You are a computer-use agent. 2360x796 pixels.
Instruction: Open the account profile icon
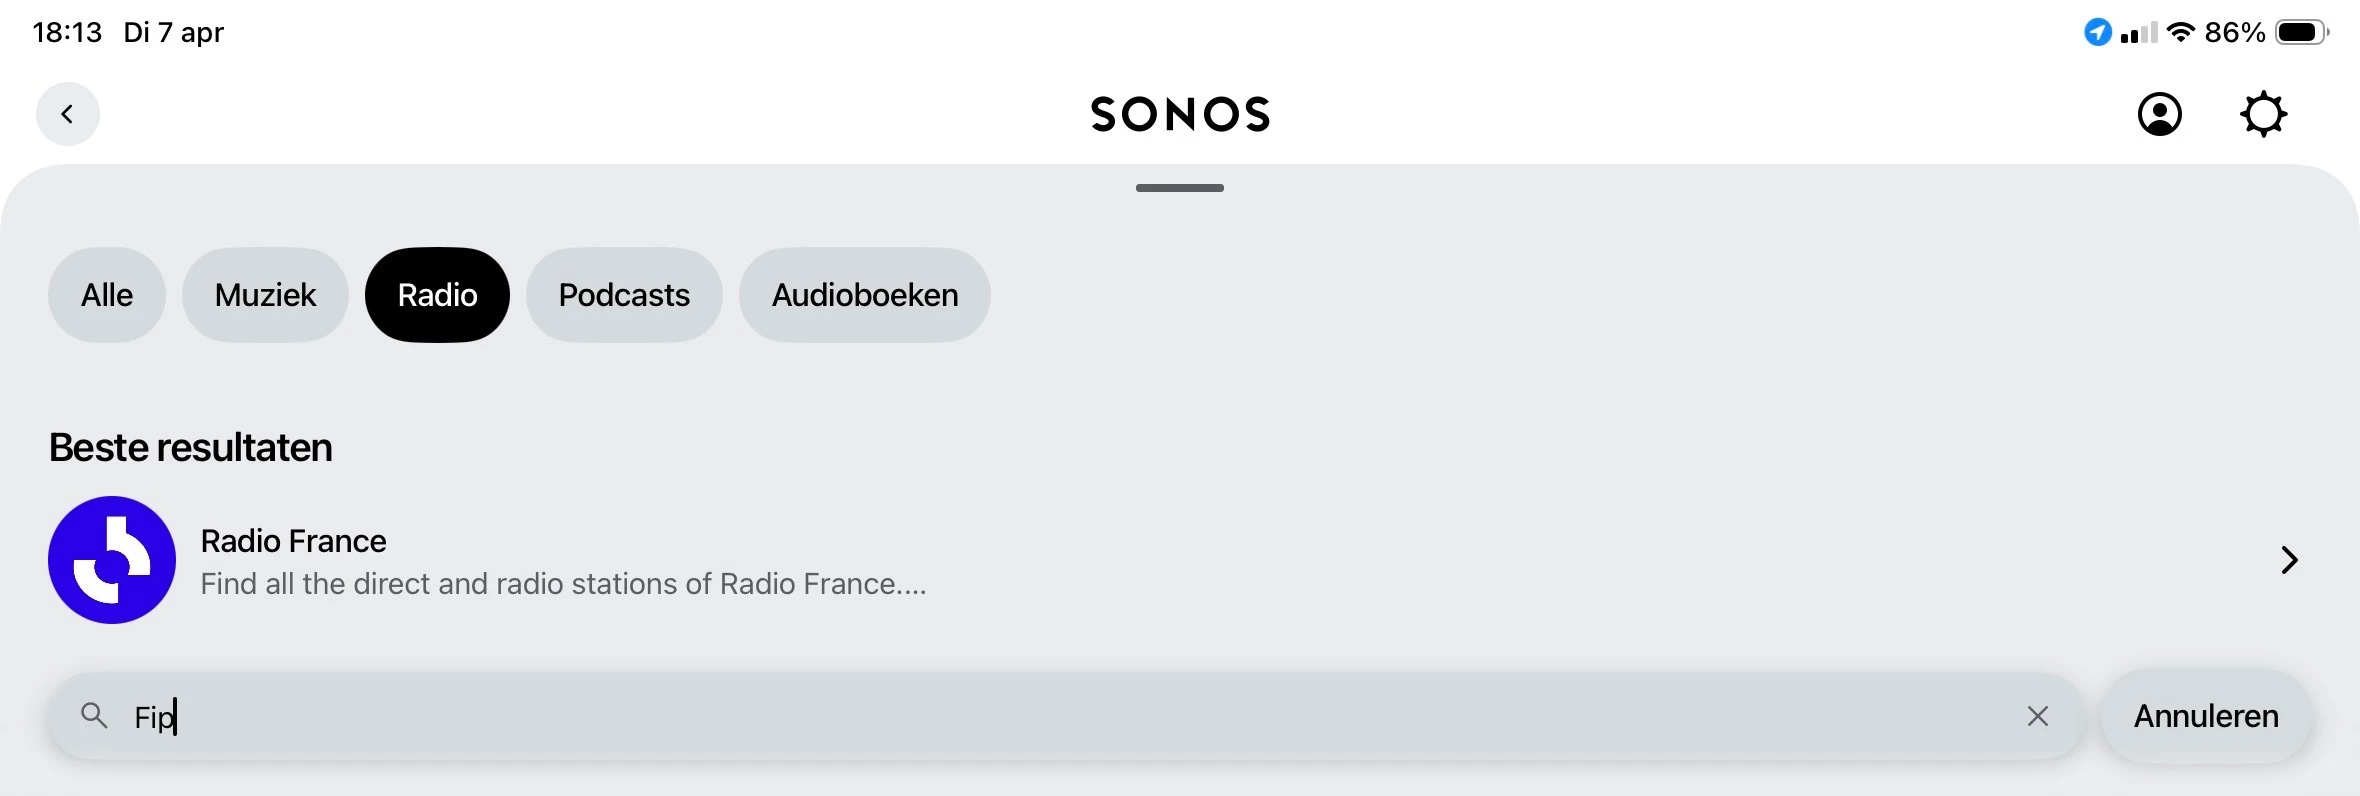[x=2159, y=114]
